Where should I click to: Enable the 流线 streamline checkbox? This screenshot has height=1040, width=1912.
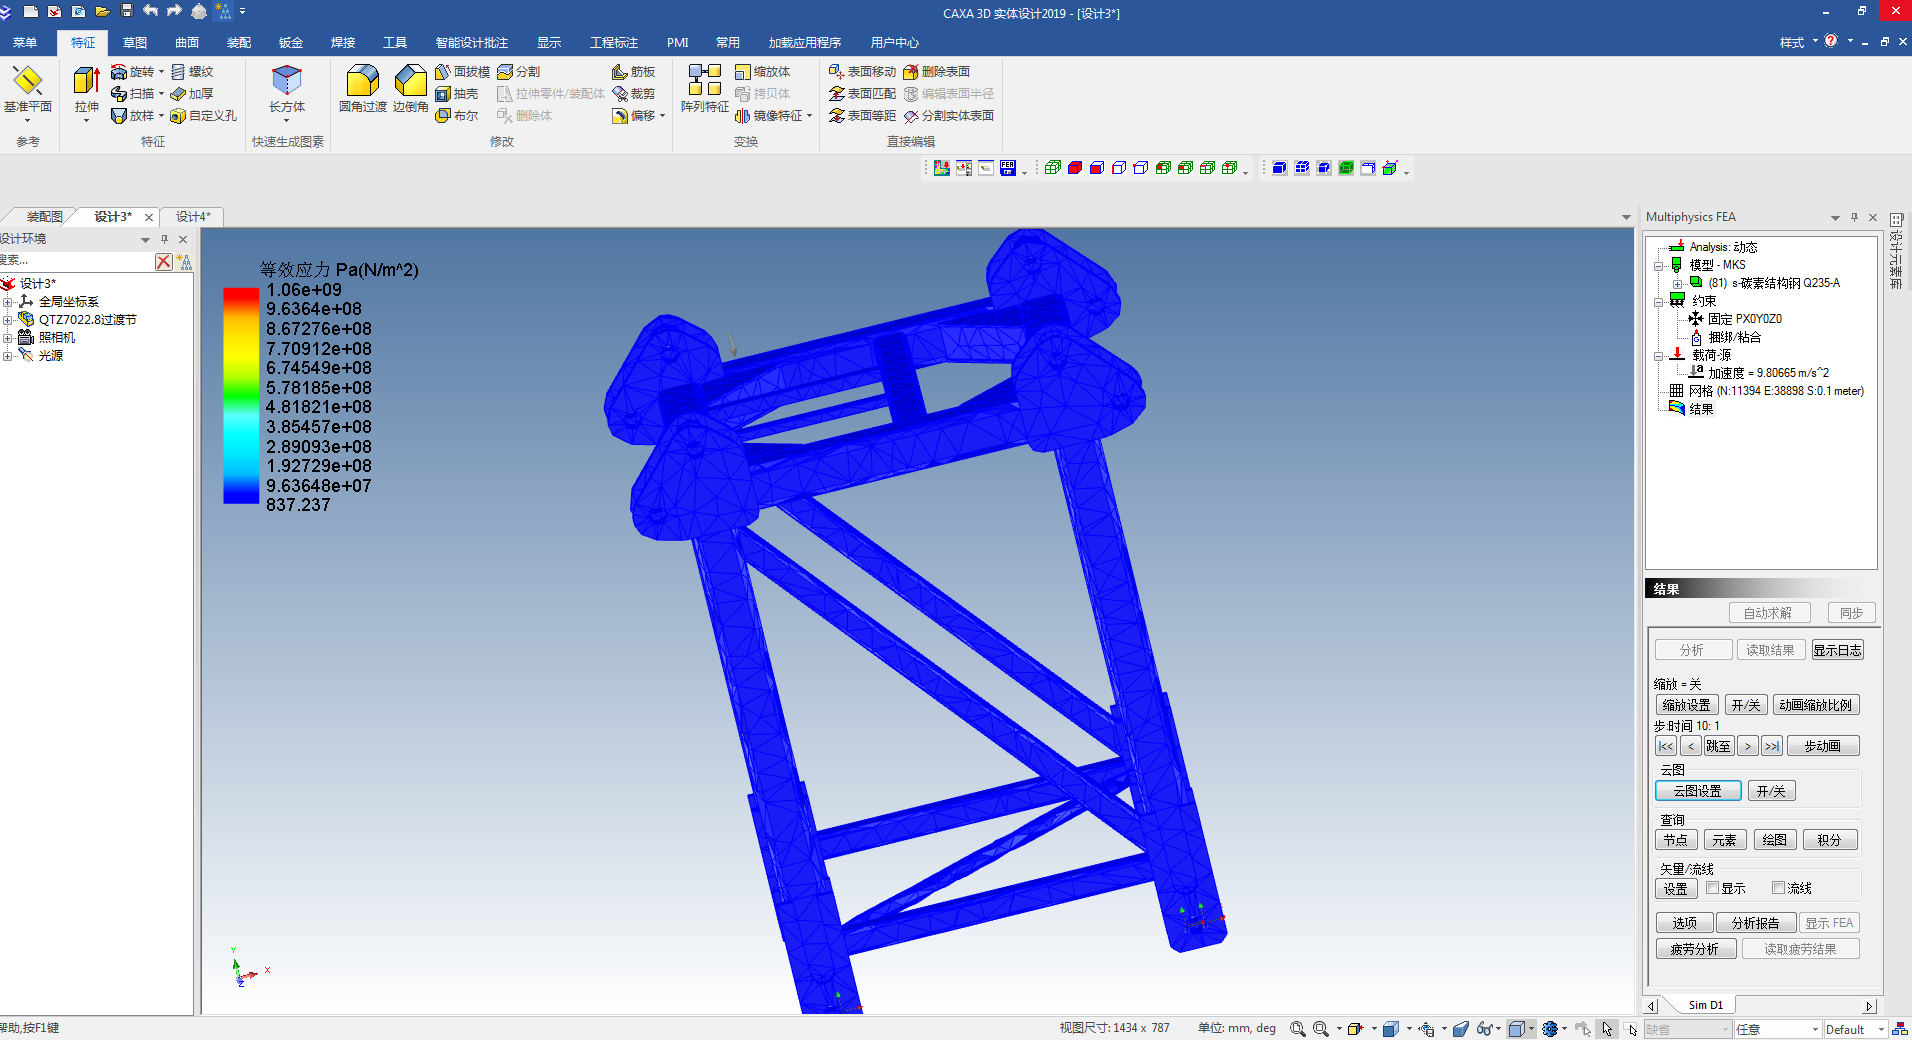1779,888
